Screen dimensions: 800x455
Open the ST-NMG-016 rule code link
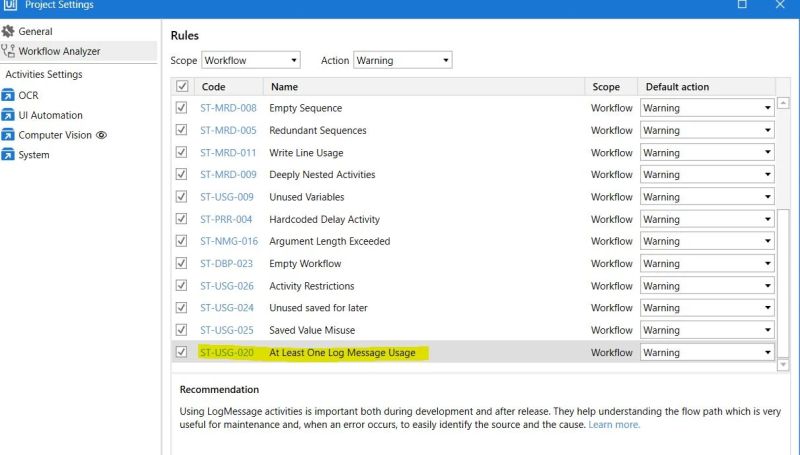coord(229,241)
